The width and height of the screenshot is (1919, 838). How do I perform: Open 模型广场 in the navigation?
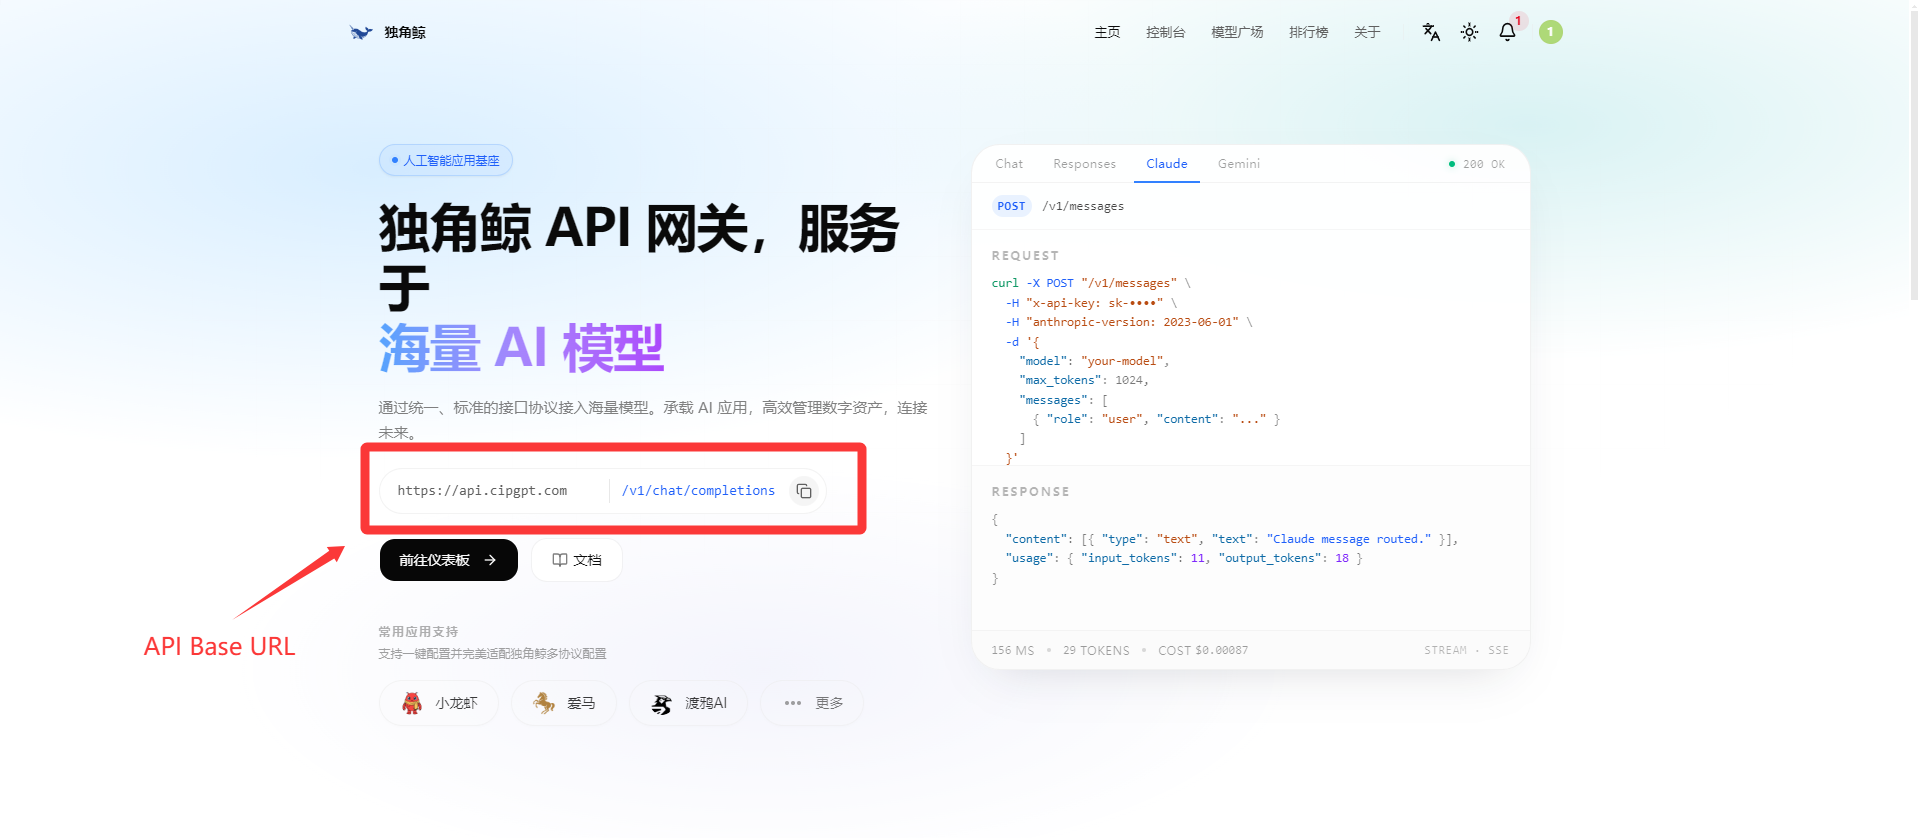(1237, 32)
